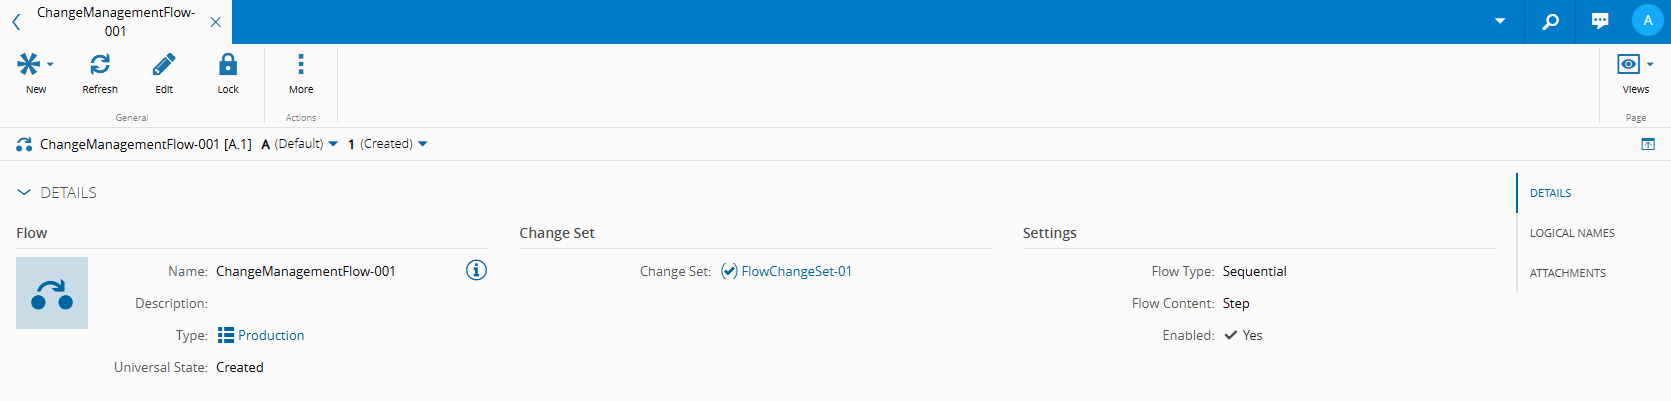Lock the flow with padlock icon
1671x401 pixels.
click(228, 65)
